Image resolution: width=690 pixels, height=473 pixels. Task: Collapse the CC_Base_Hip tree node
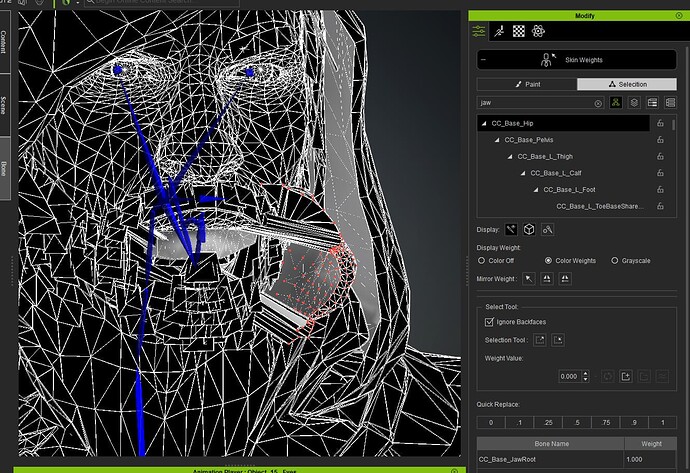484,124
